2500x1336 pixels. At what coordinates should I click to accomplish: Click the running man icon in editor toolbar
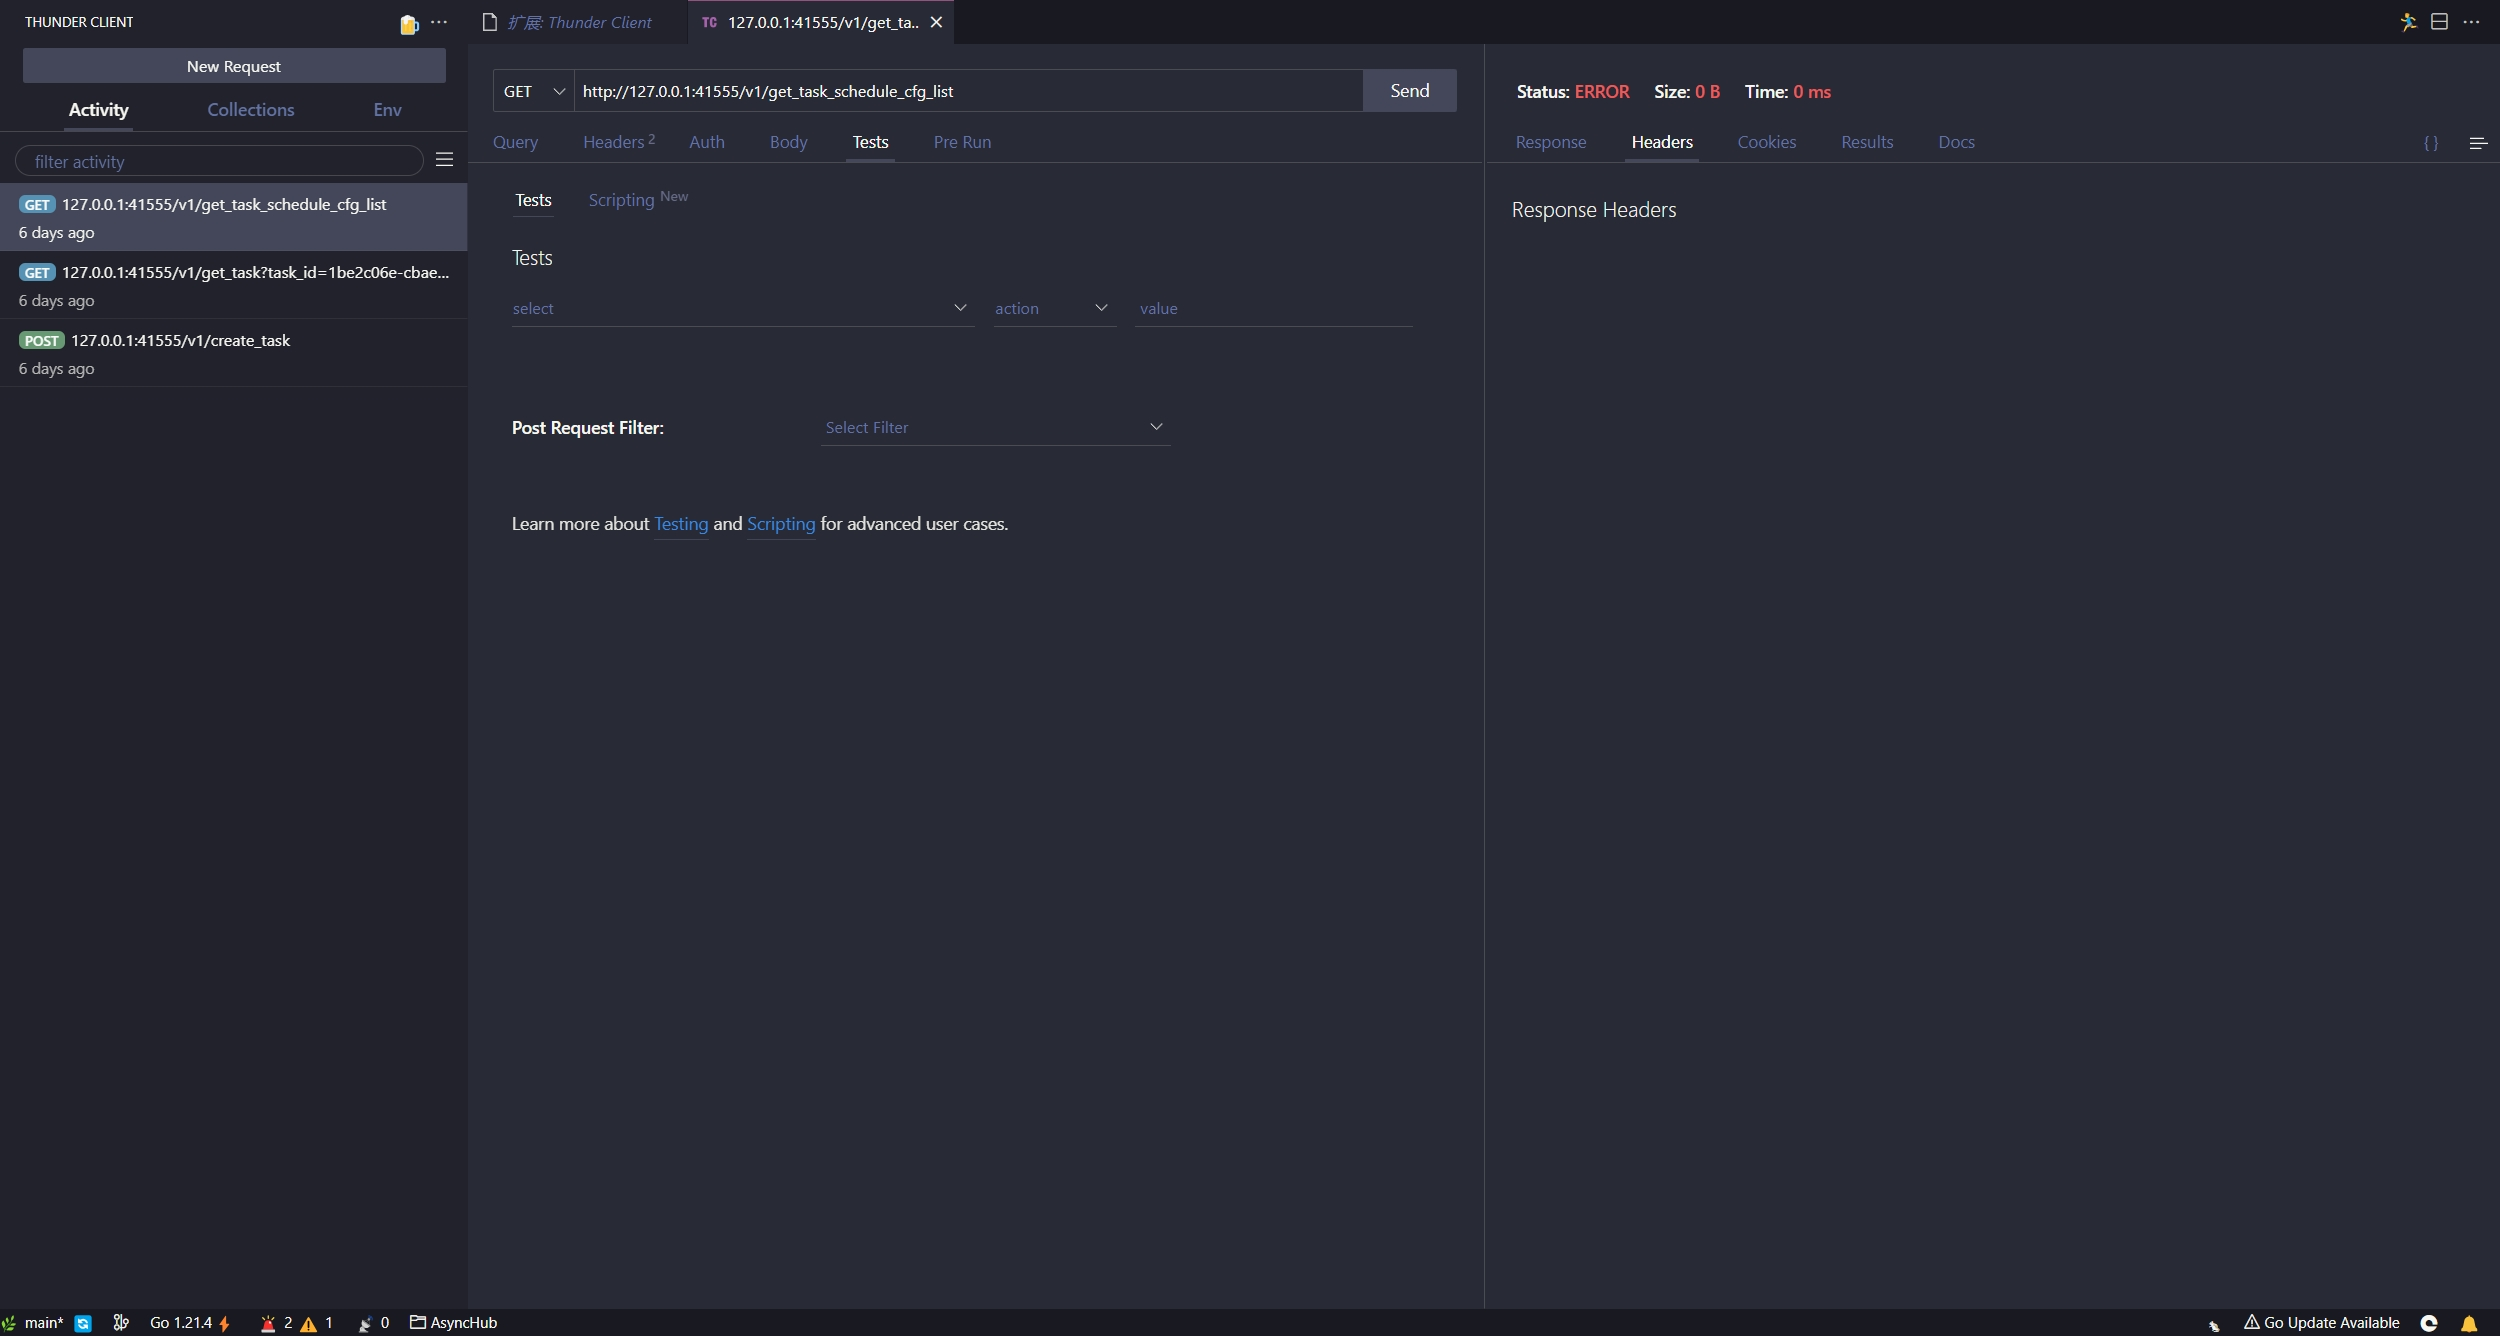coord(2408,22)
